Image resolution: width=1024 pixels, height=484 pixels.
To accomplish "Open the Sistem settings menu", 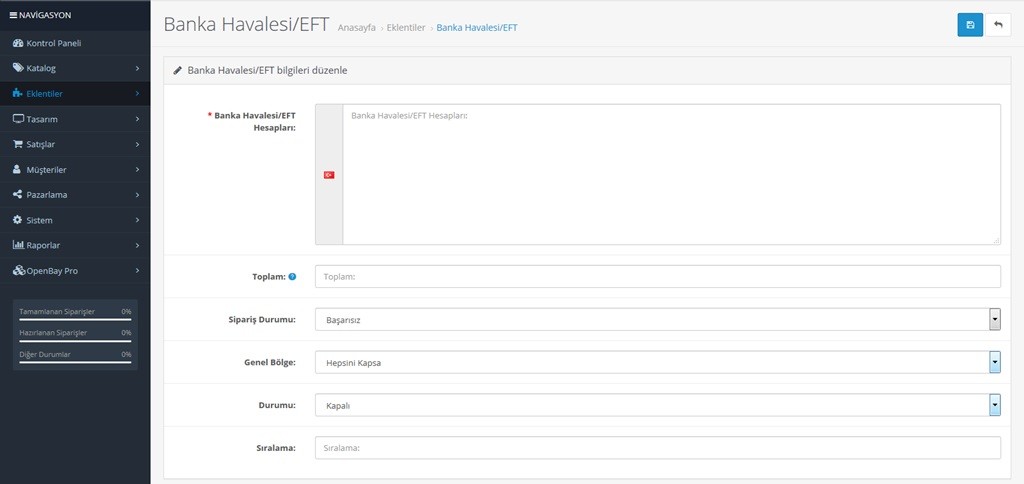I will coord(39,219).
